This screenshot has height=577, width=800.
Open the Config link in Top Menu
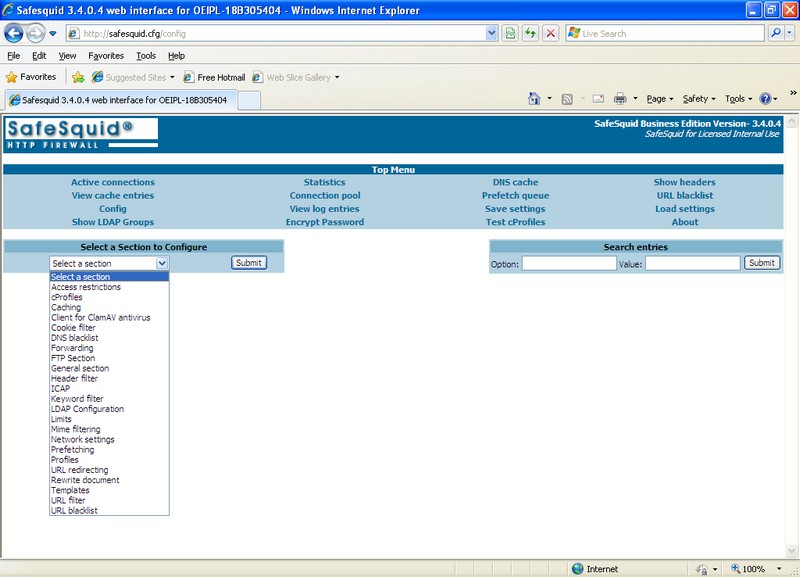tap(113, 209)
